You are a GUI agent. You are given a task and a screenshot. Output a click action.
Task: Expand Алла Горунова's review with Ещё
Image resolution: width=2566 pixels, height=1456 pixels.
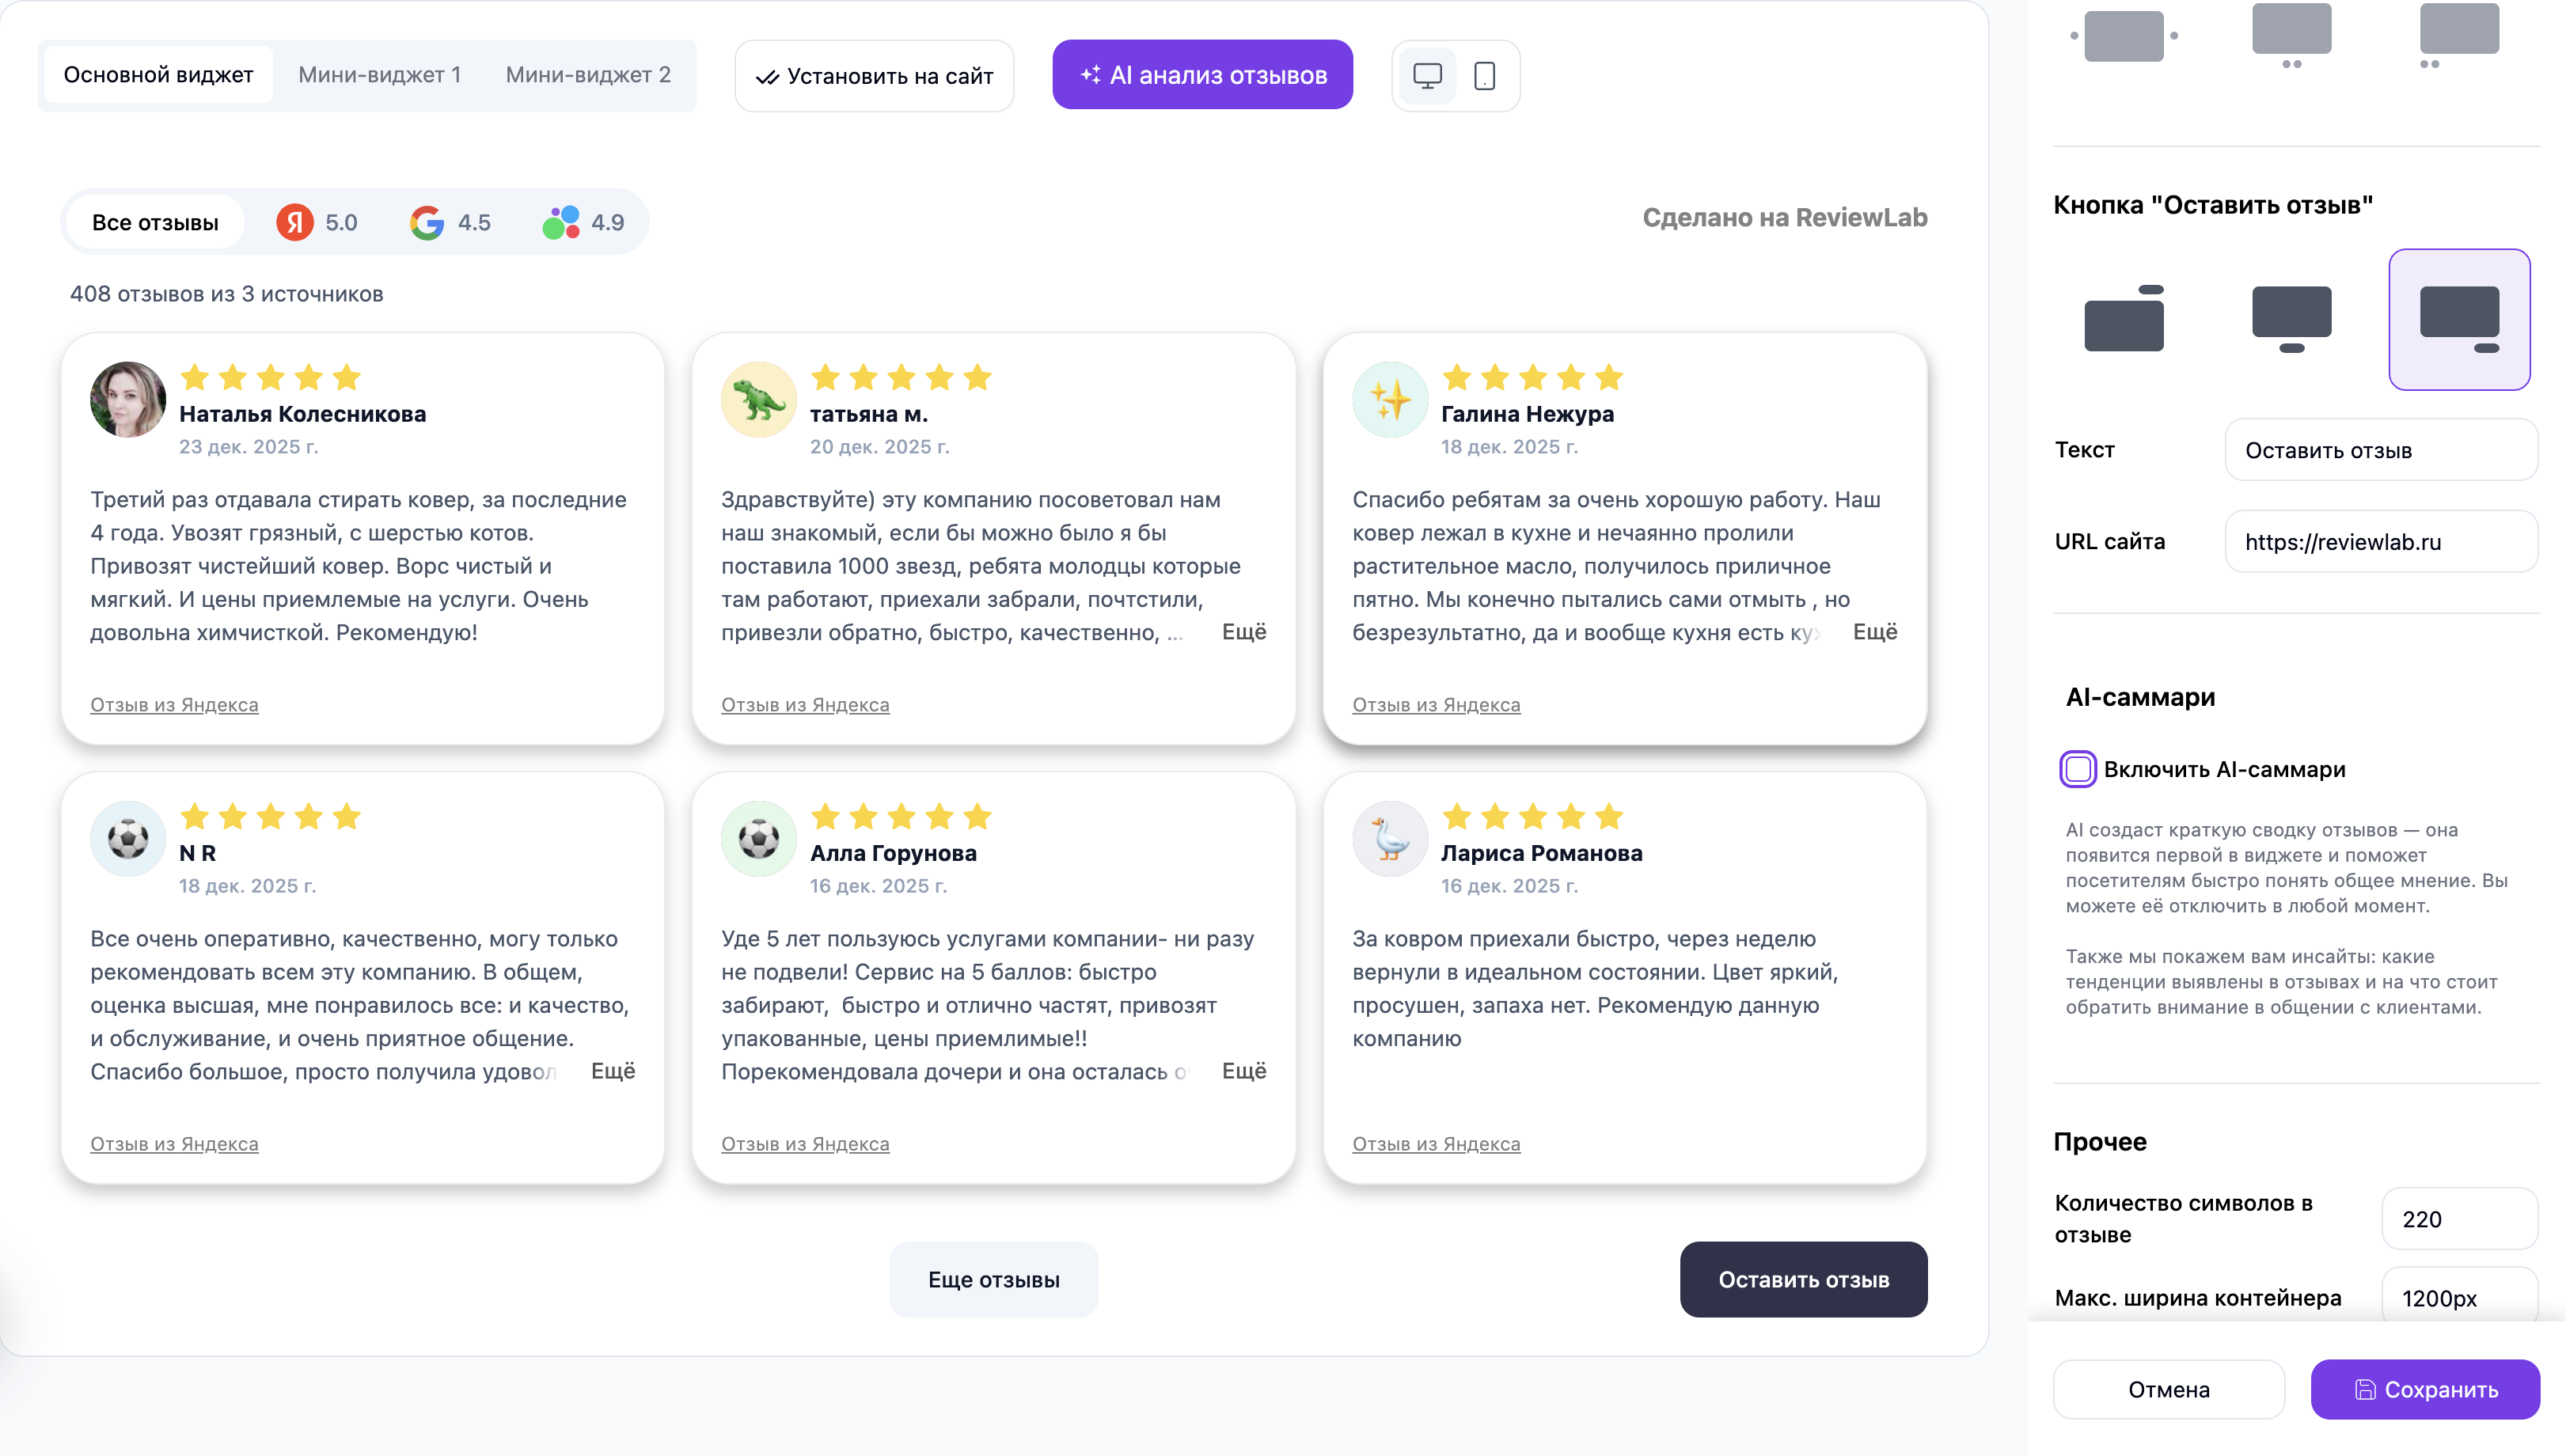pyautogui.click(x=1245, y=1071)
